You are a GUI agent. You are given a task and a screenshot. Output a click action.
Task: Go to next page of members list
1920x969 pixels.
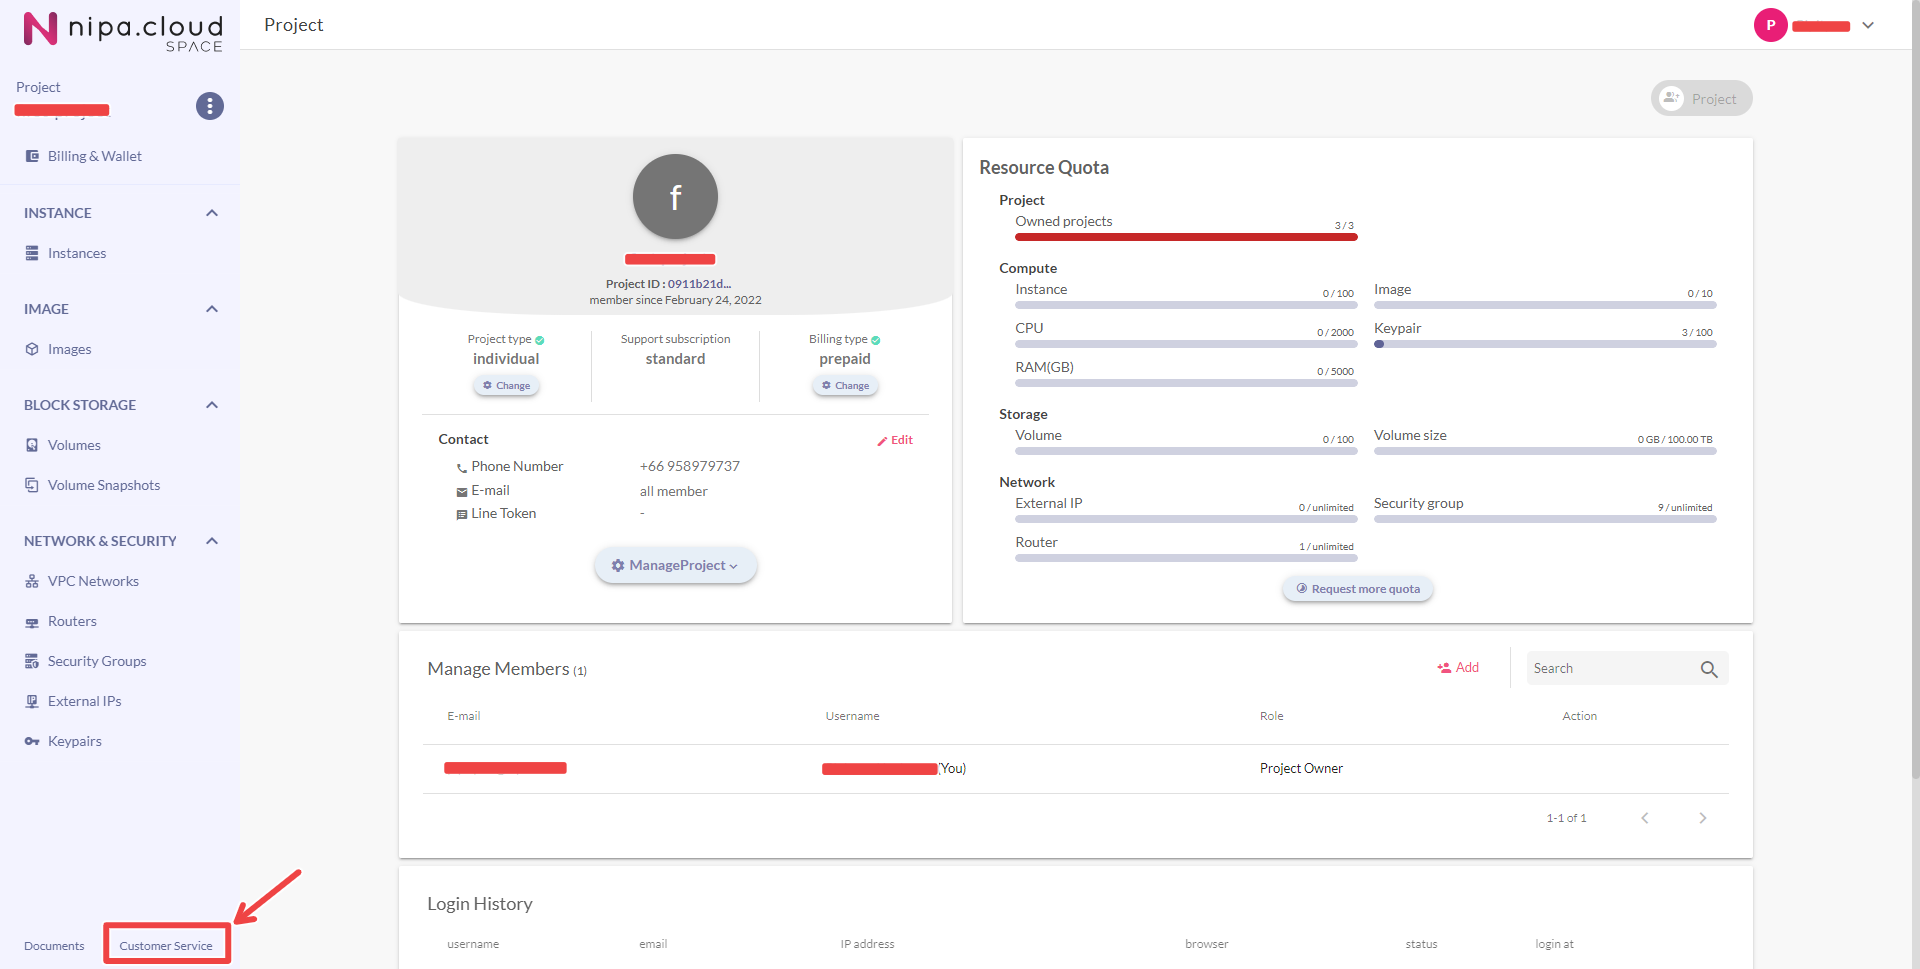tap(1702, 818)
